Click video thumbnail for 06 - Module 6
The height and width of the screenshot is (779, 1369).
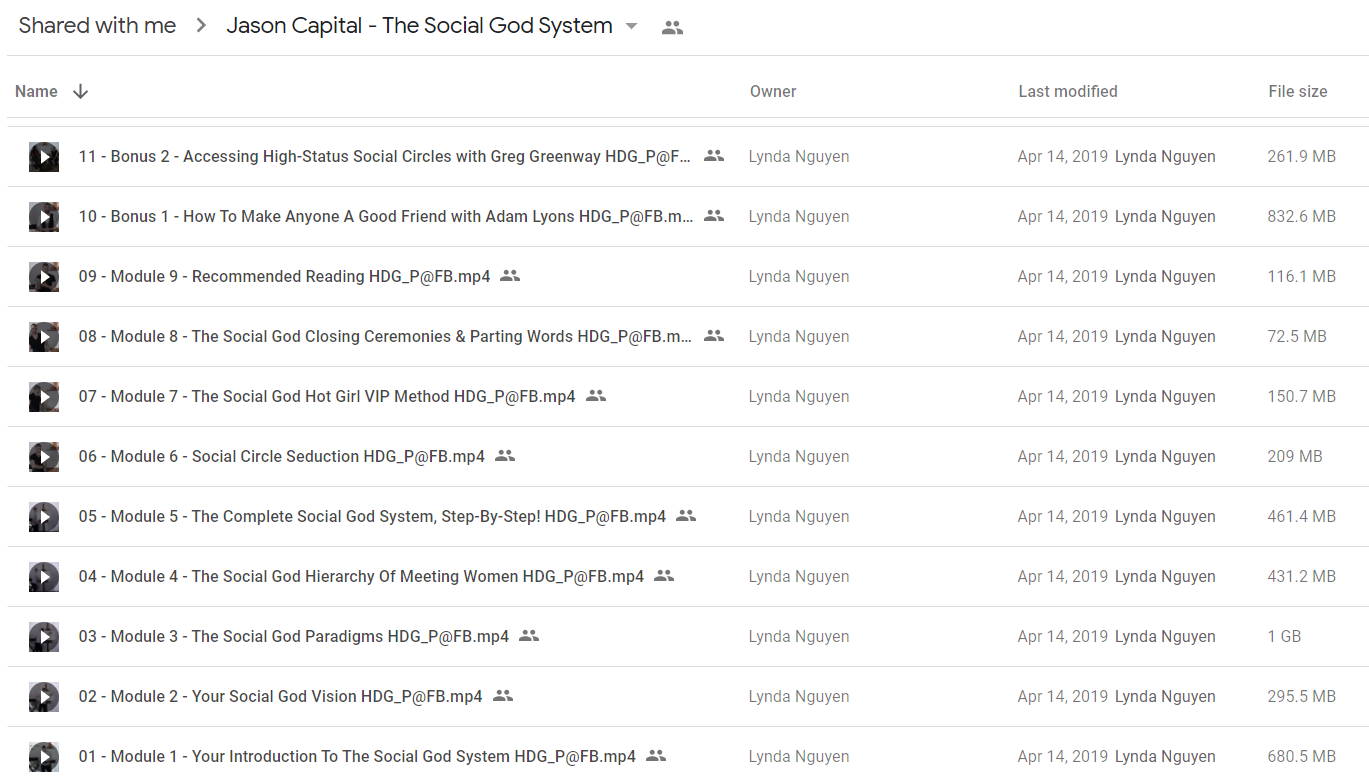[x=44, y=457]
